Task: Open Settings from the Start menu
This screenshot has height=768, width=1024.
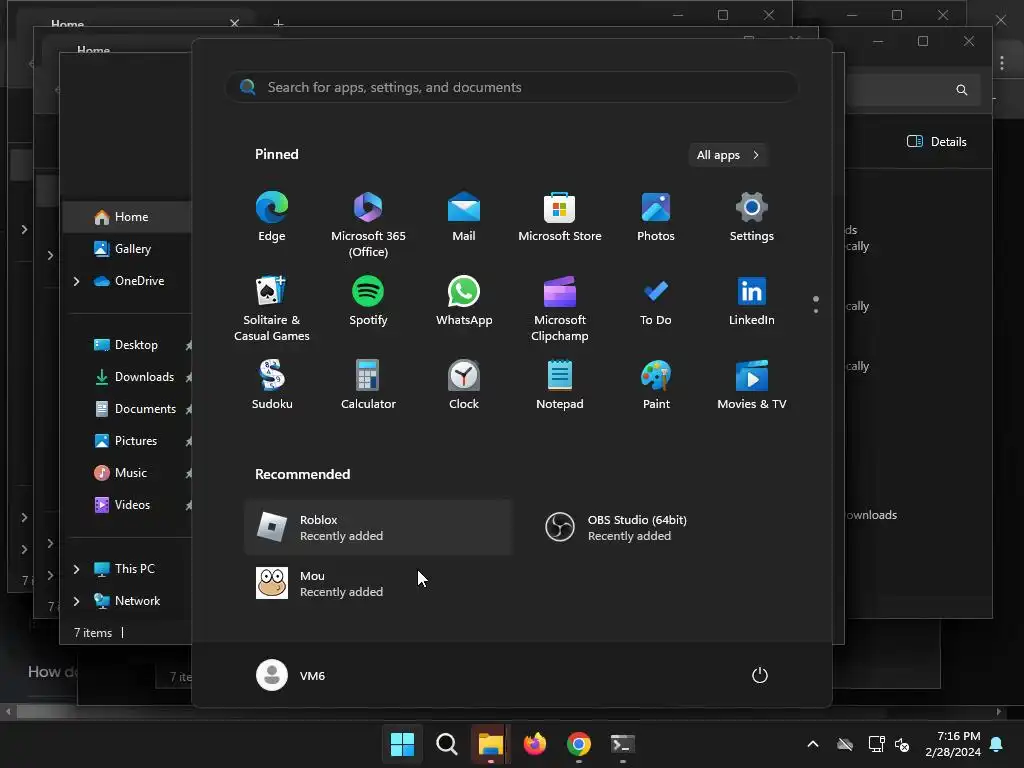Action: click(x=752, y=217)
